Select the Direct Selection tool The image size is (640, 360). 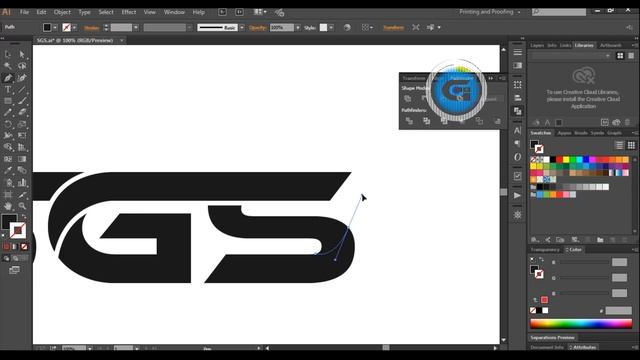(x=22, y=54)
